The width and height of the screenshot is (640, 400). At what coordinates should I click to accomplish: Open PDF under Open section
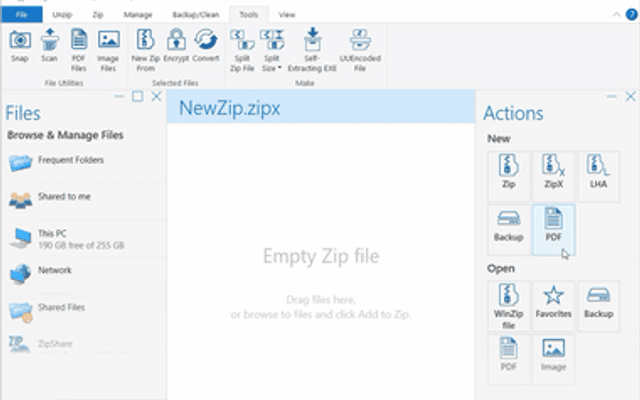click(x=509, y=359)
